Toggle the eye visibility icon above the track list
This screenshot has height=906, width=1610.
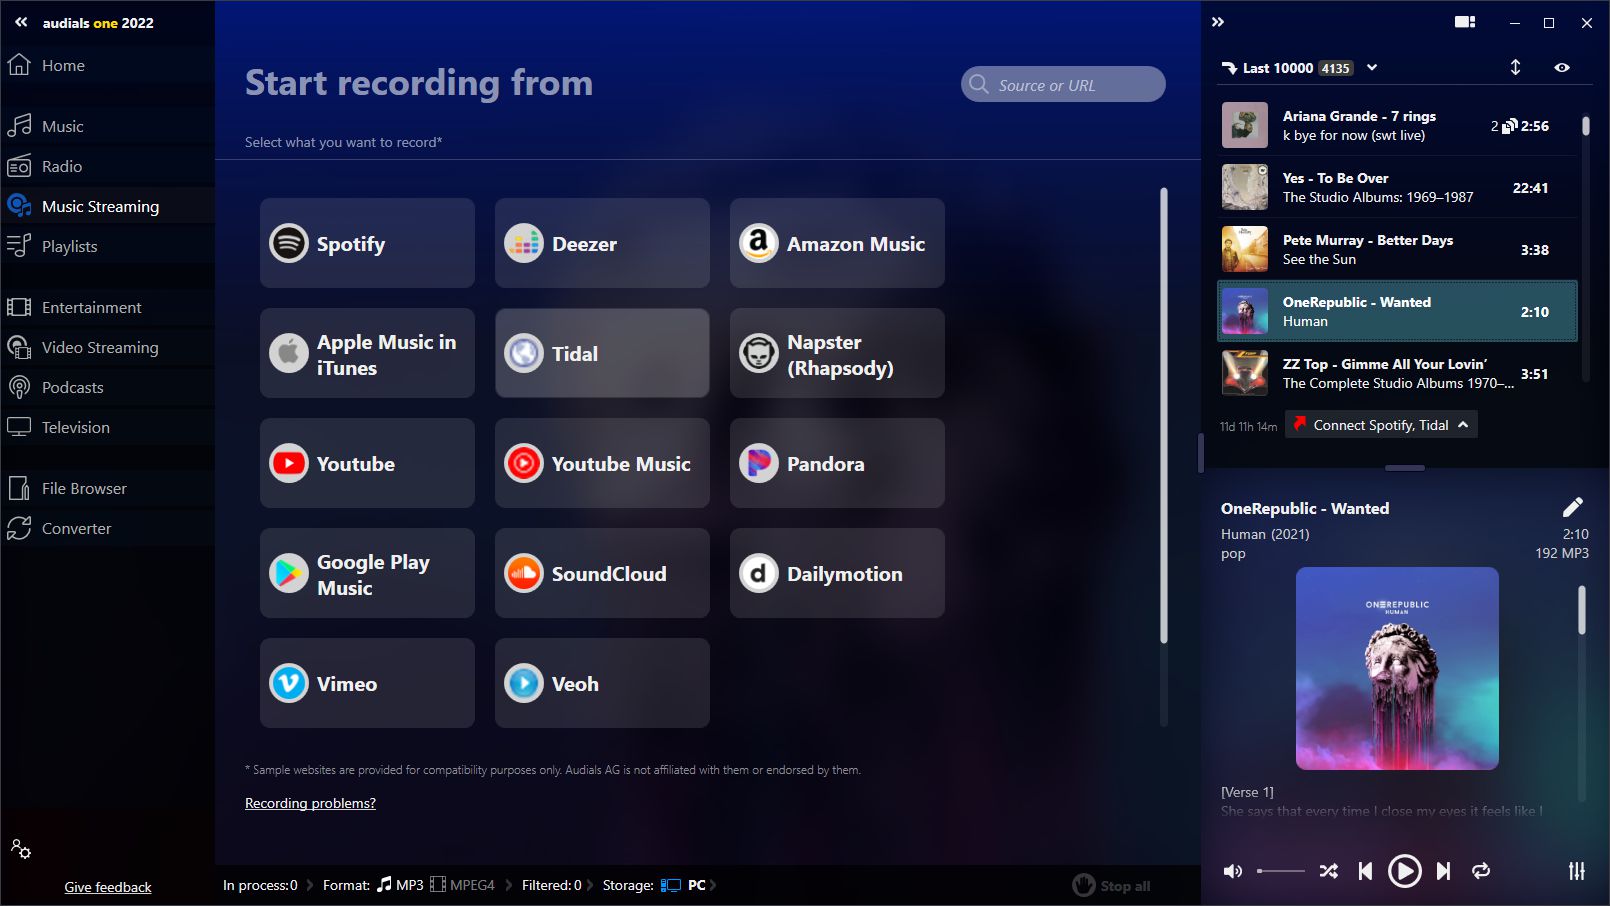tap(1563, 67)
